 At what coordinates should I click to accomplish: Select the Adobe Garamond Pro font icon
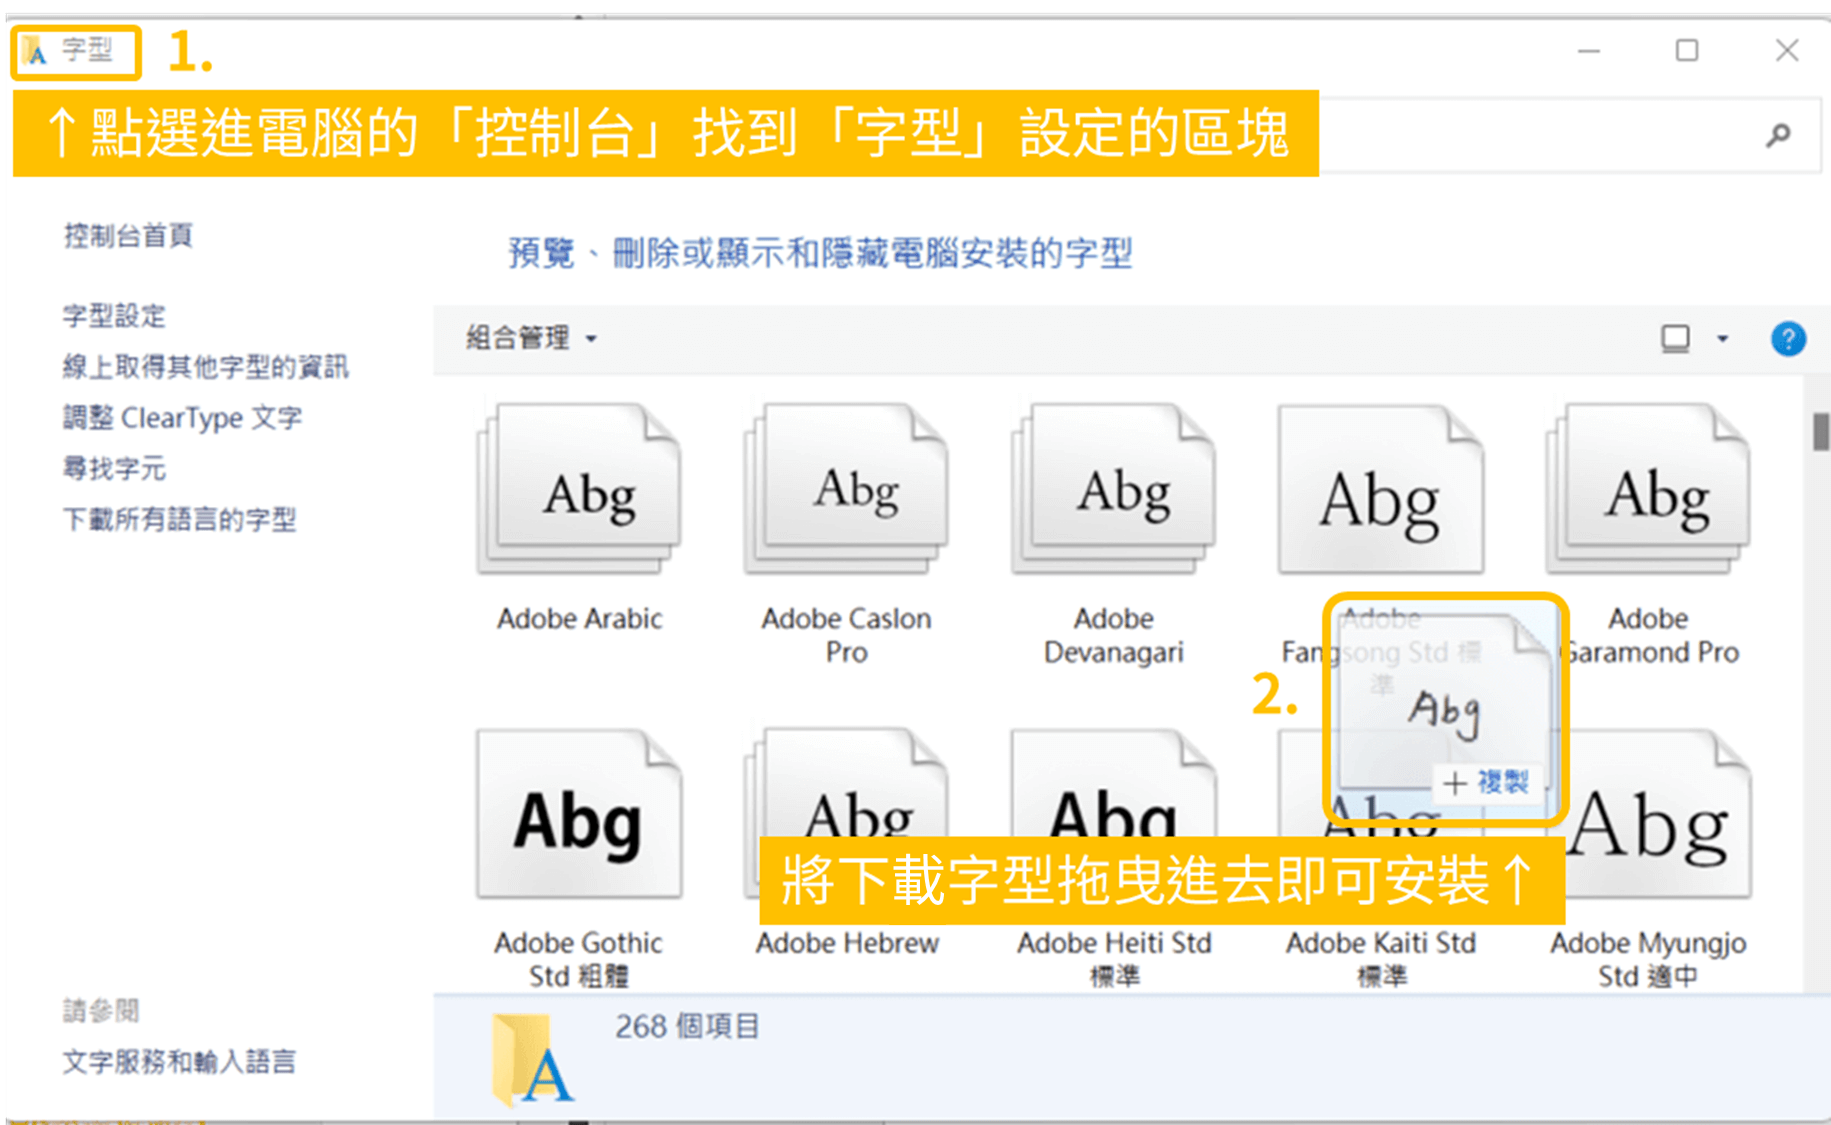point(1648,489)
